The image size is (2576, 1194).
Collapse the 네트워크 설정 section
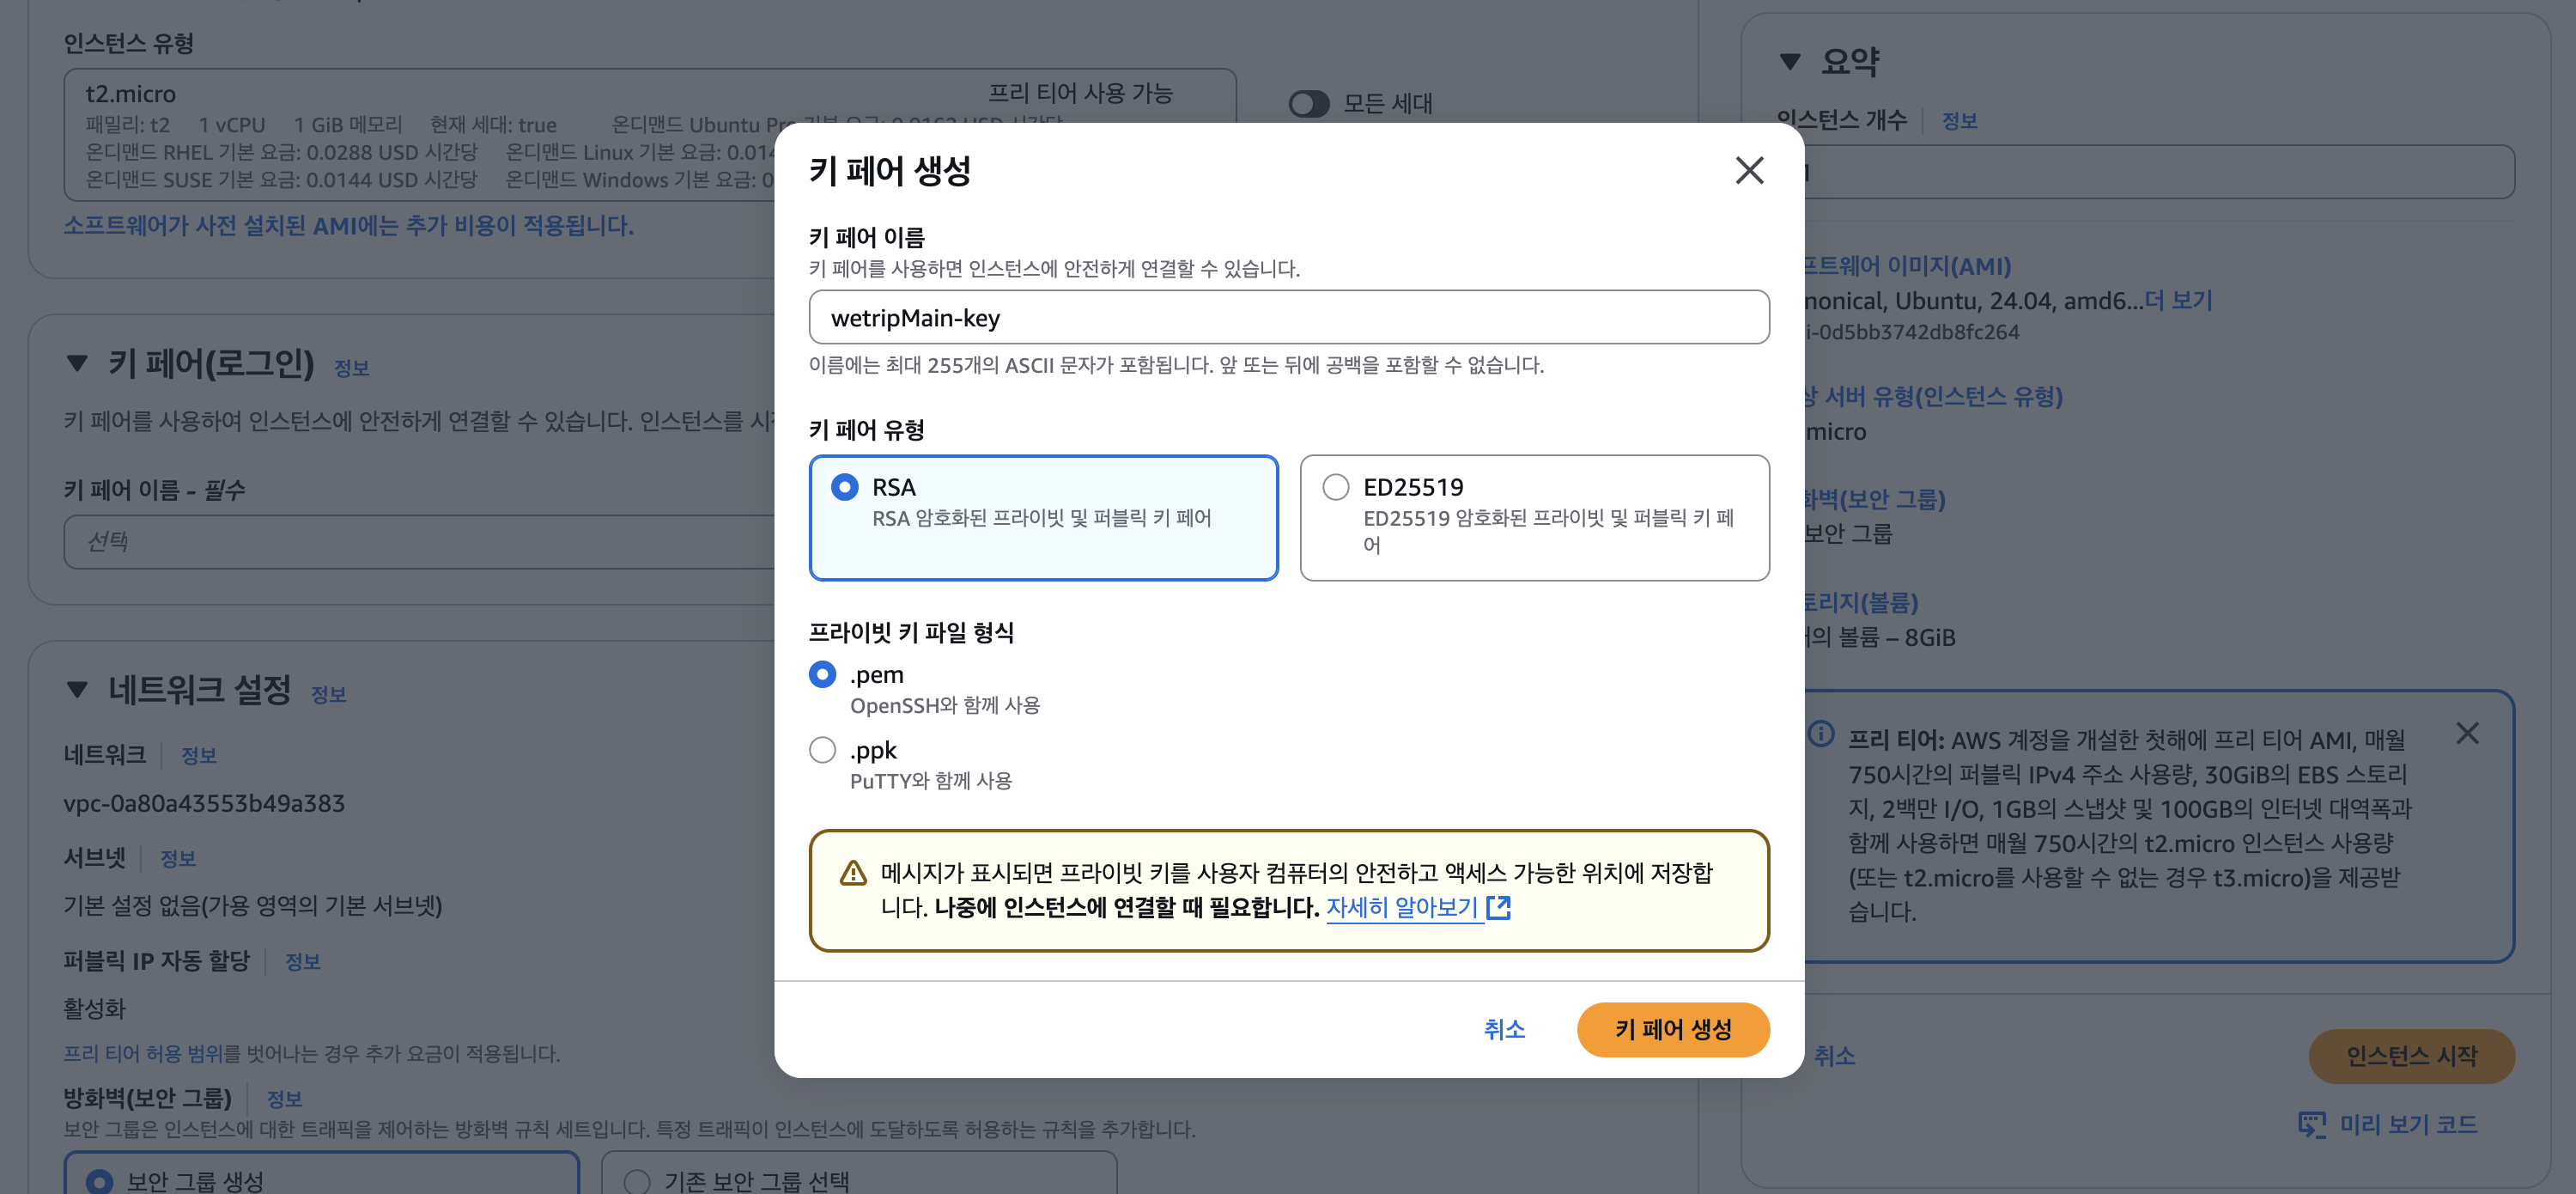coord(77,690)
